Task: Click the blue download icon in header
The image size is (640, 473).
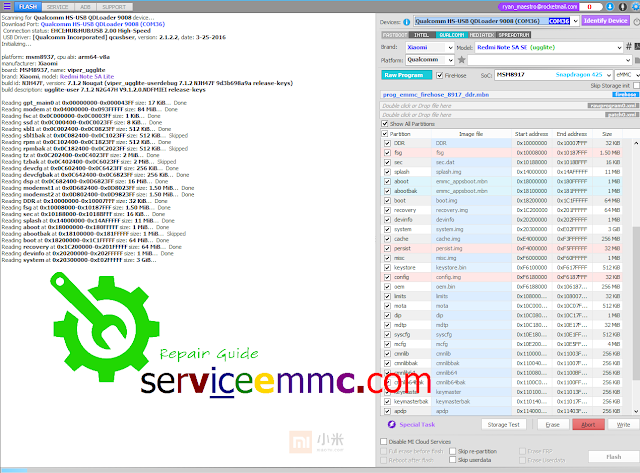Action: click(x=610, y=7)
